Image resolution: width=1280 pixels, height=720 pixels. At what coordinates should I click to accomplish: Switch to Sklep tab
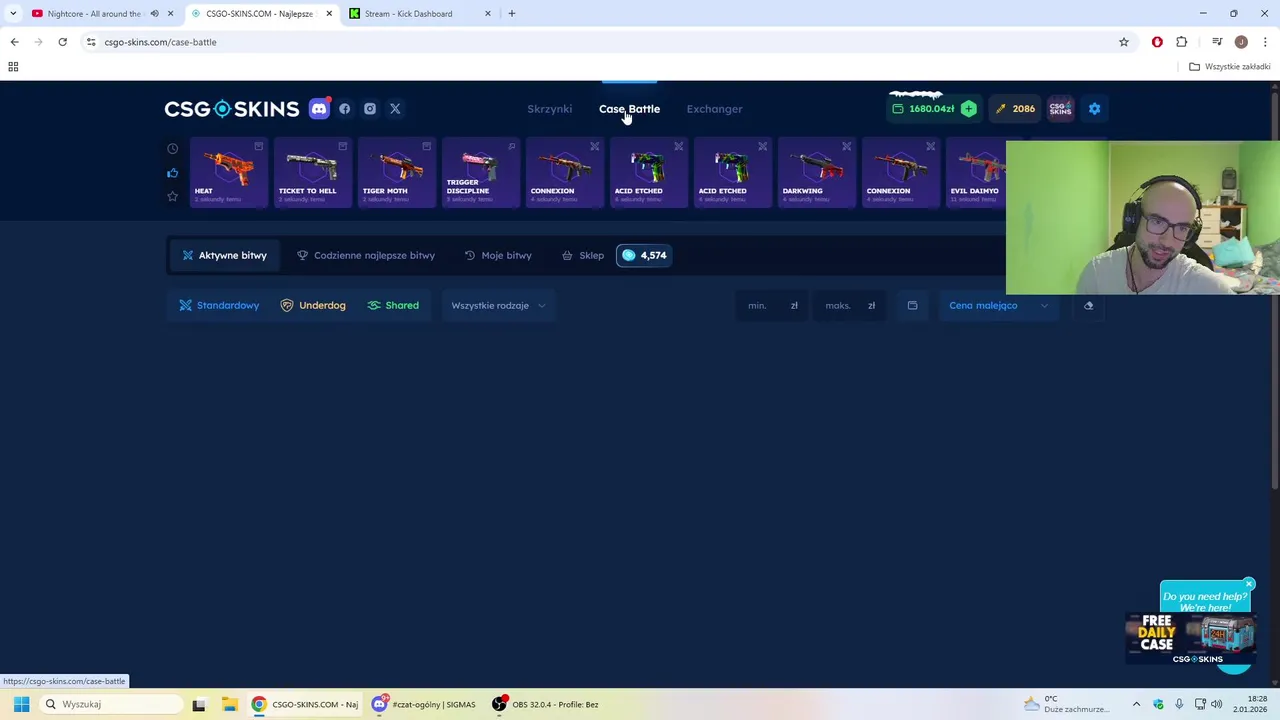583,255
